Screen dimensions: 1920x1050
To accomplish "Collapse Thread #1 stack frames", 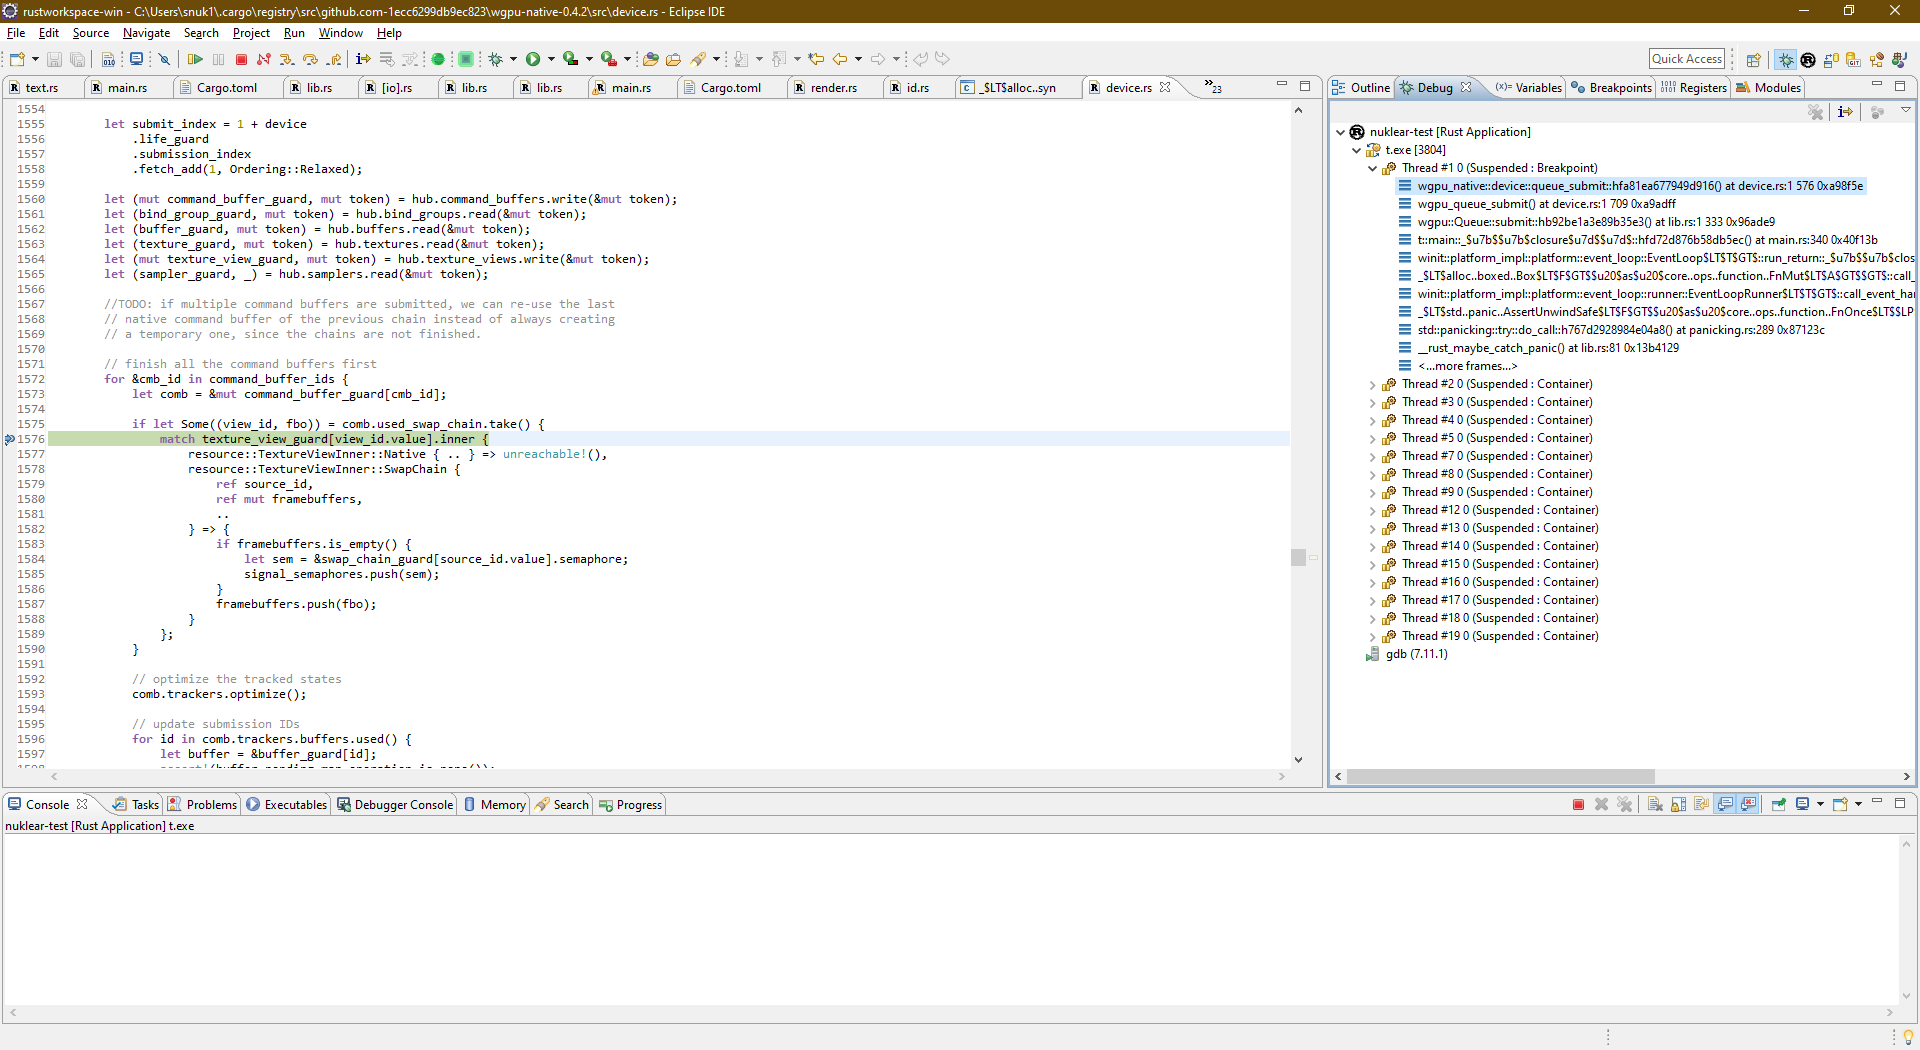I will tap(1372, 169).
